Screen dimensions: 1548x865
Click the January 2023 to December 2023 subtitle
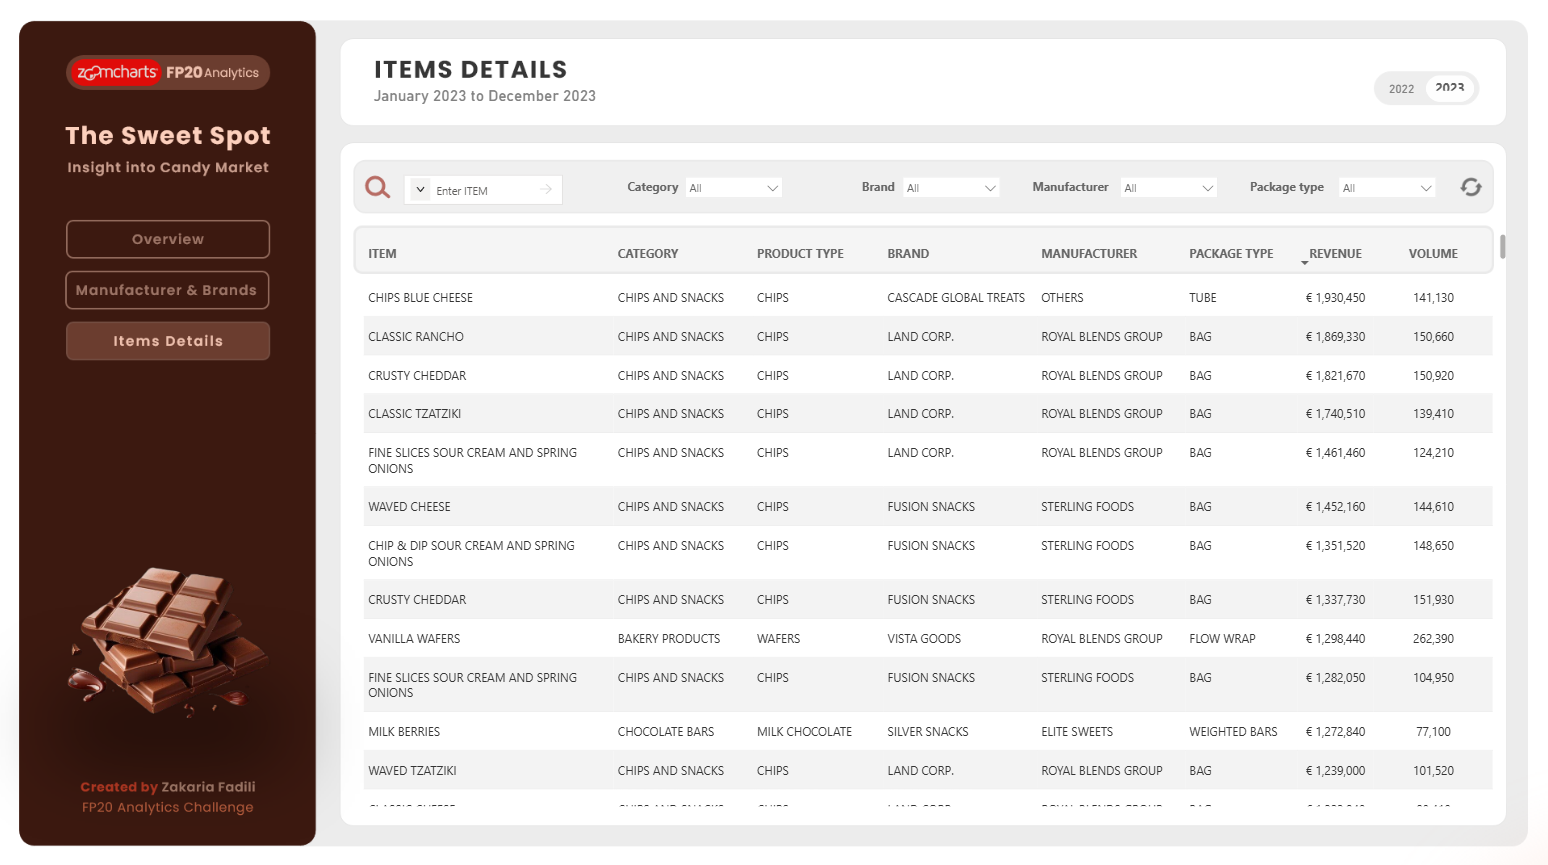tap(485, 96)
